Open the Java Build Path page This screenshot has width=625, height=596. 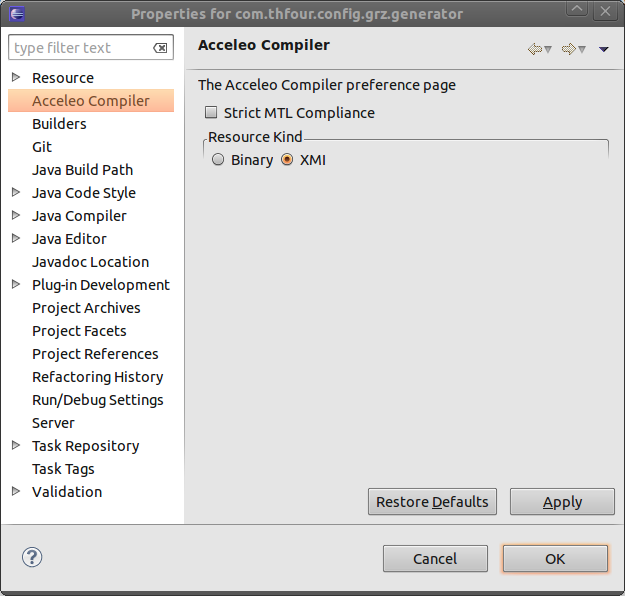[x=83, y=170]
